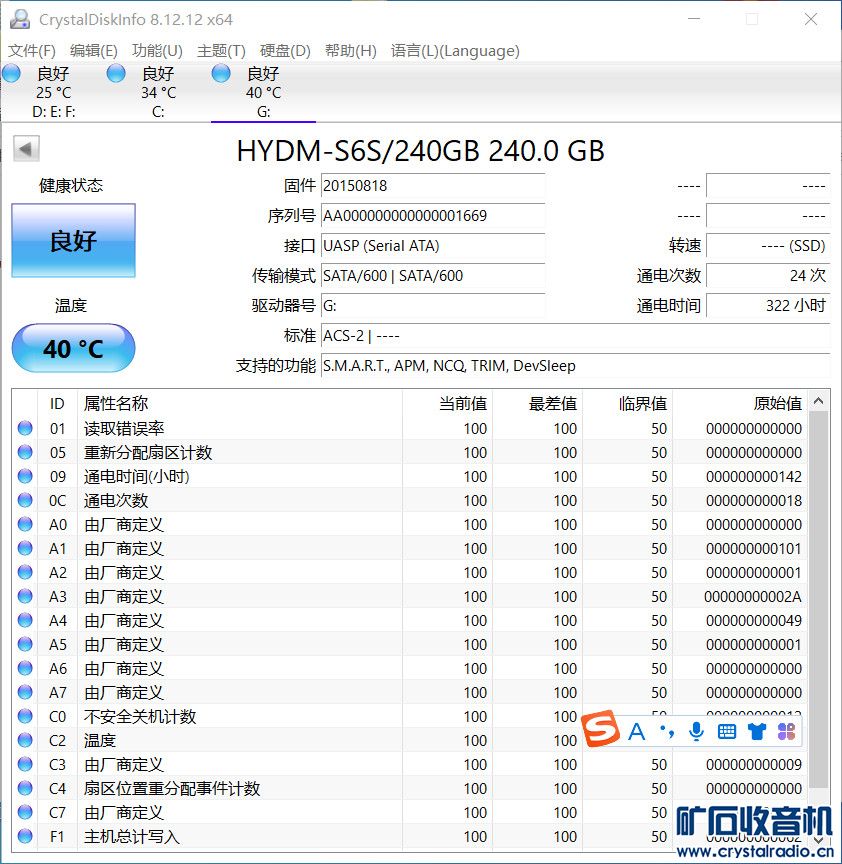Select the 扇区位置重分配事件计数 attribute row
This screenshot has height=864, width=842.
410,789
